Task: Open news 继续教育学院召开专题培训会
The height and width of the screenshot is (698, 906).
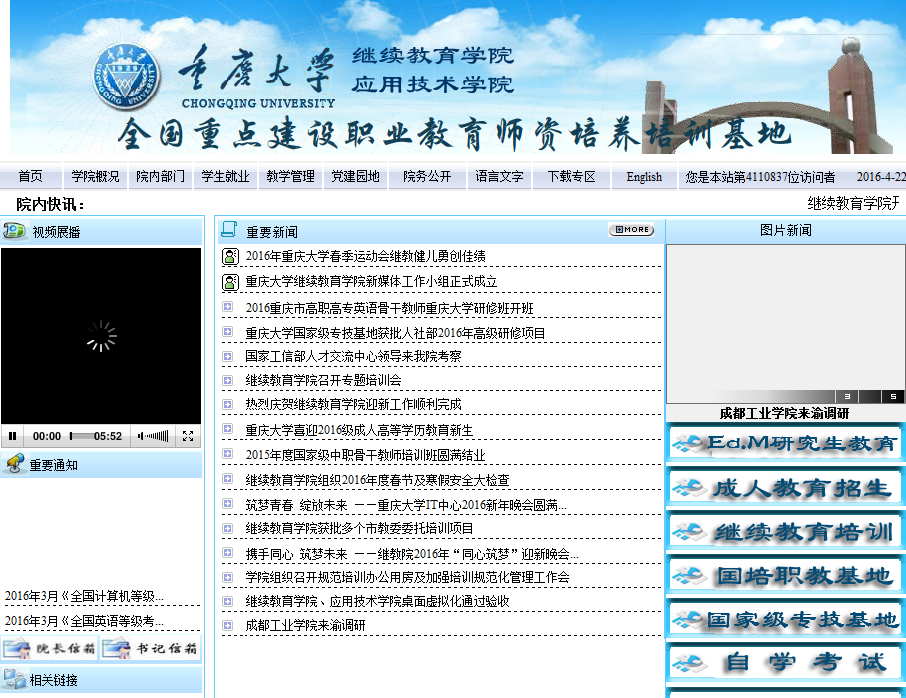Action: [323, 380]
